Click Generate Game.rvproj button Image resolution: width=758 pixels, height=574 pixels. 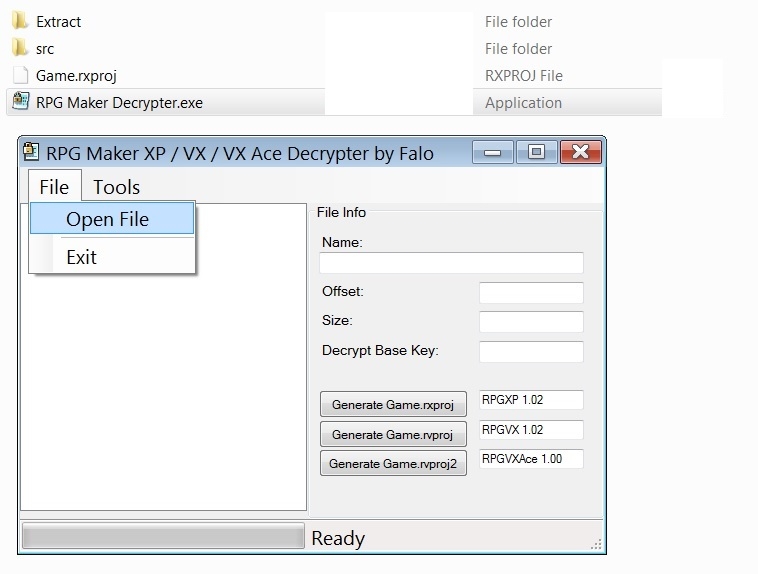(x=393, y=434)
